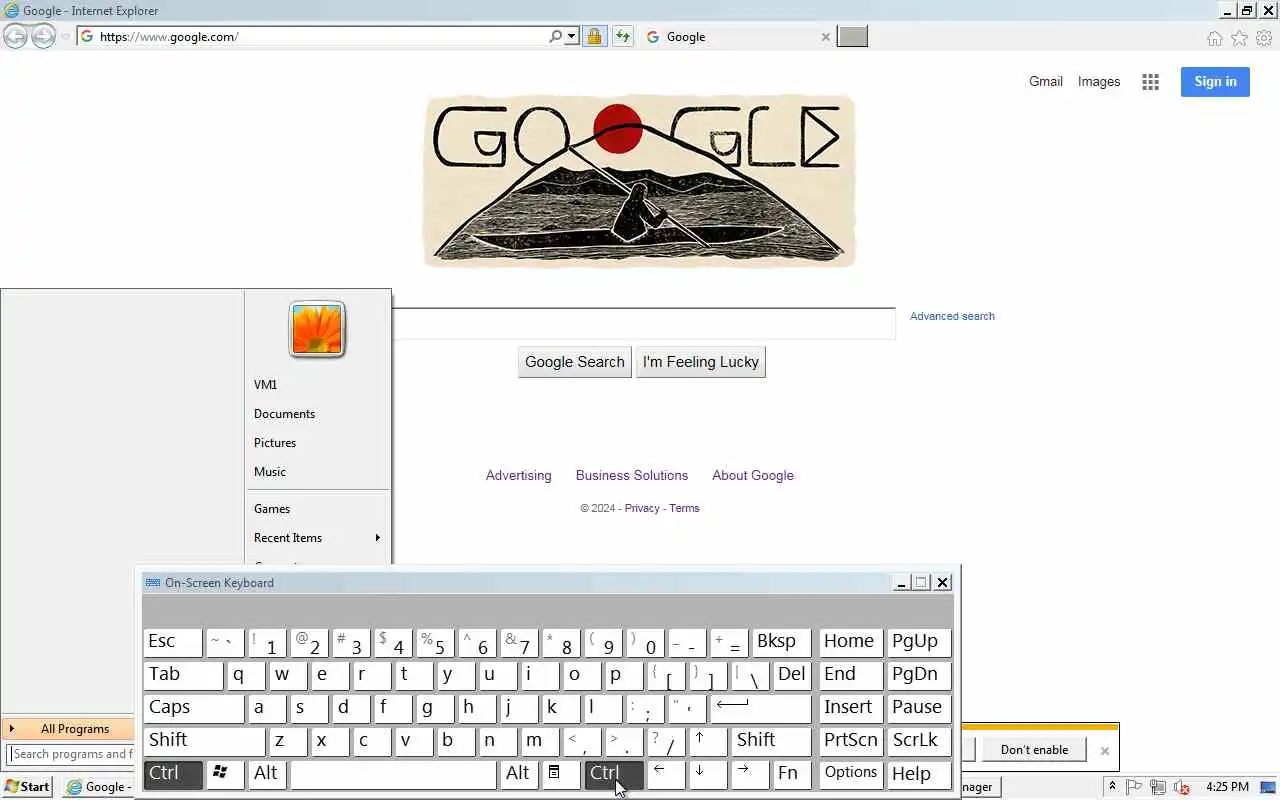Toggle the right Ctrl key on keyboard

pos(613,774)
